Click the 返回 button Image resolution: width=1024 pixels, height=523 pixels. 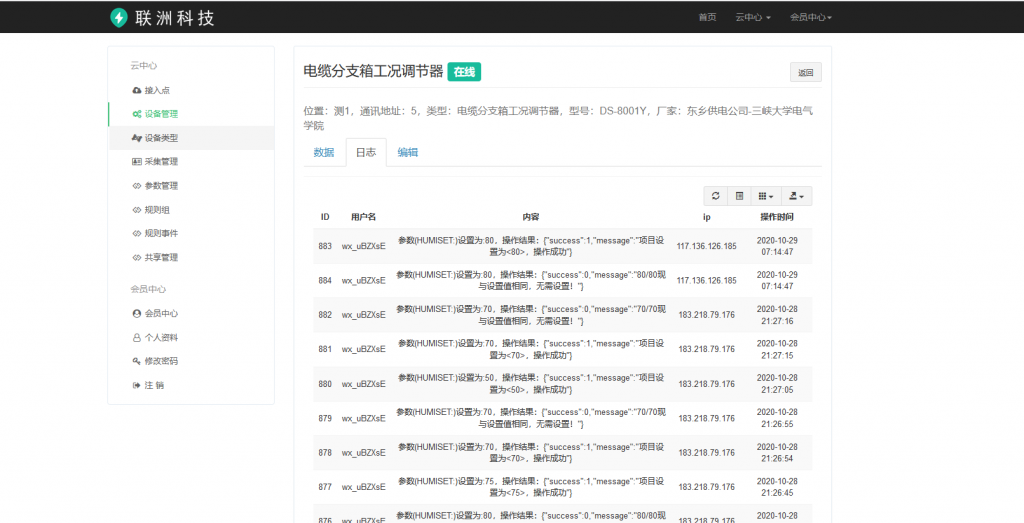[805, 72]
